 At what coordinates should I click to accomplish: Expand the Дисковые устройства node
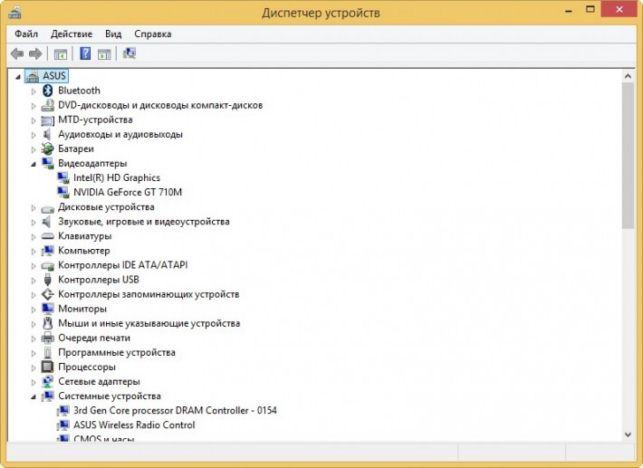click(x=34, y=208)
